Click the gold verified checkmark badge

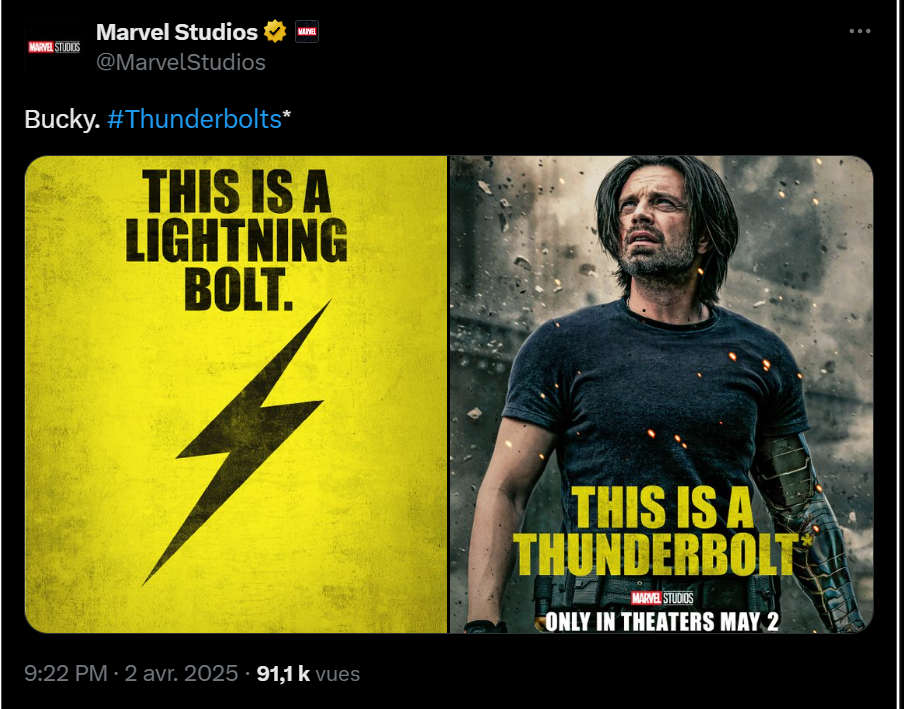click(275, 32)
